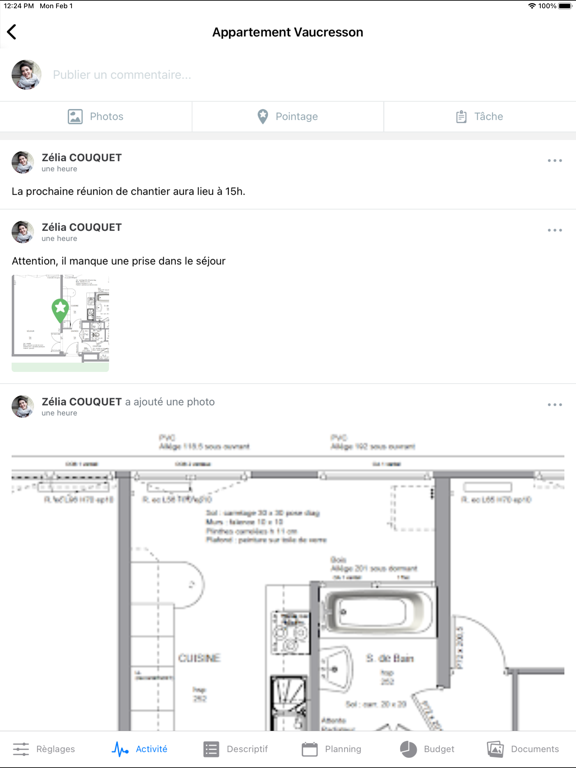Image resolution: width=576 pixels, height=768 pixels.
Task: Open the Planning calendar icon
Action: pyautogui.click(x=310, y=749)
